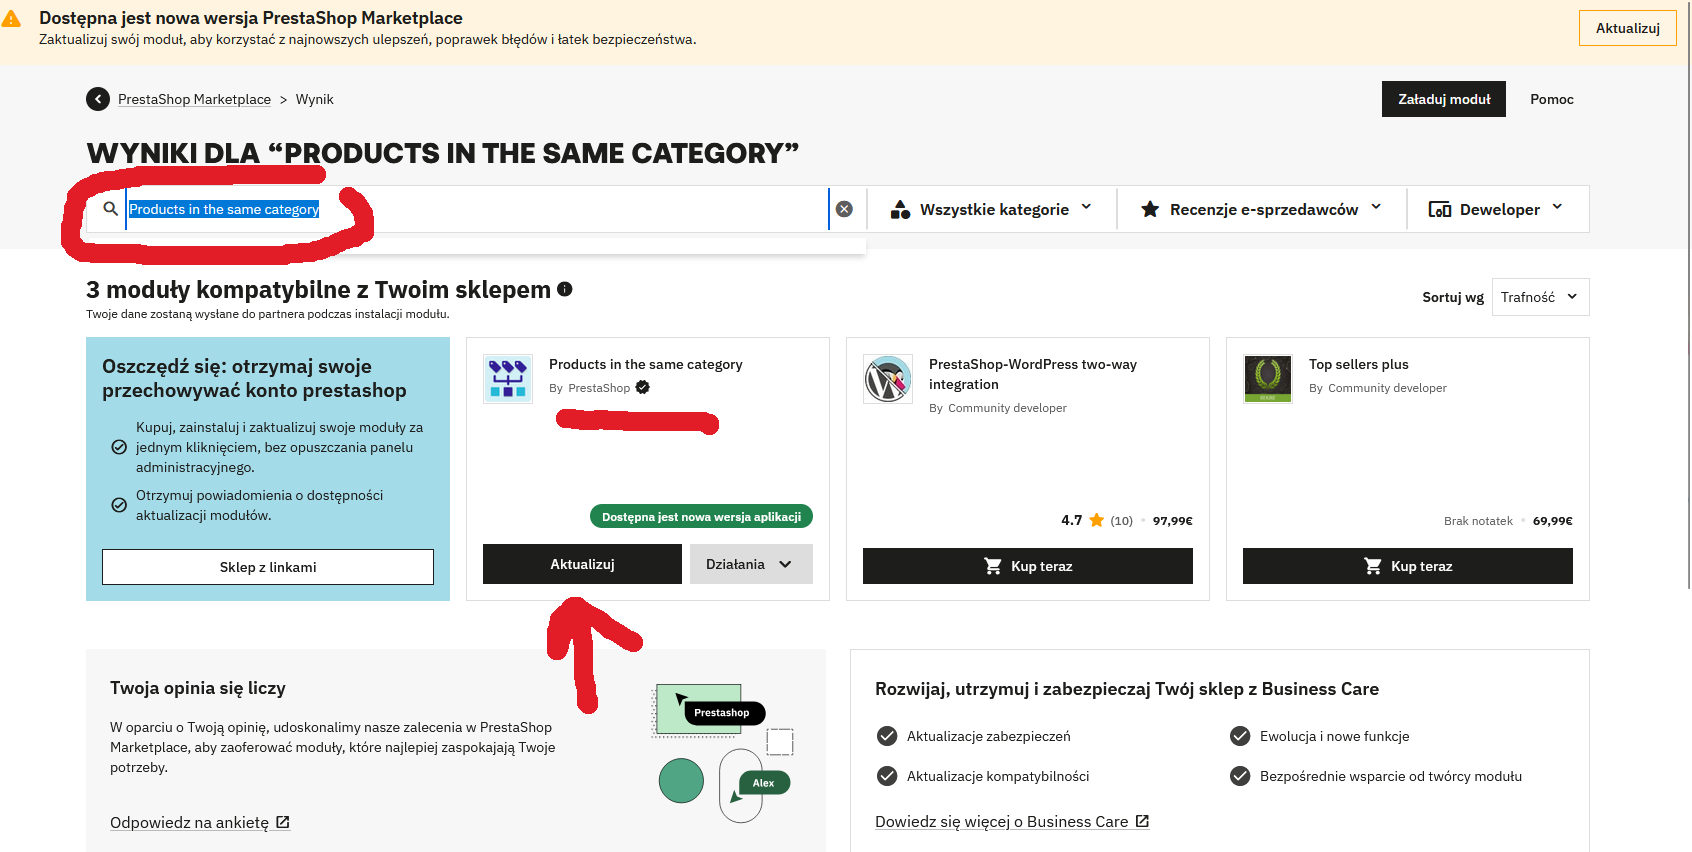The height and width of the screenshot is (852, 1692).
Task: Click the star rating of WordPress integration module
Action: click(1096, 520)
